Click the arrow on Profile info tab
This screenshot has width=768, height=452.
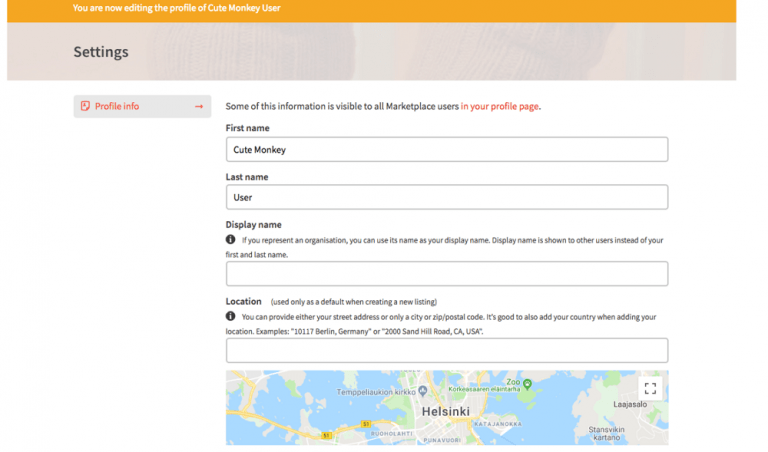click(x=199, y=106)
